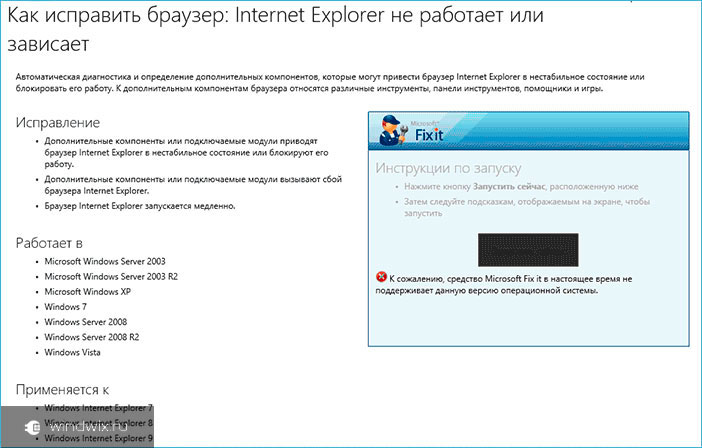Click list item 'Windows 7'
The width and height of the screenshot is (702, 448).
coord(65,307)
